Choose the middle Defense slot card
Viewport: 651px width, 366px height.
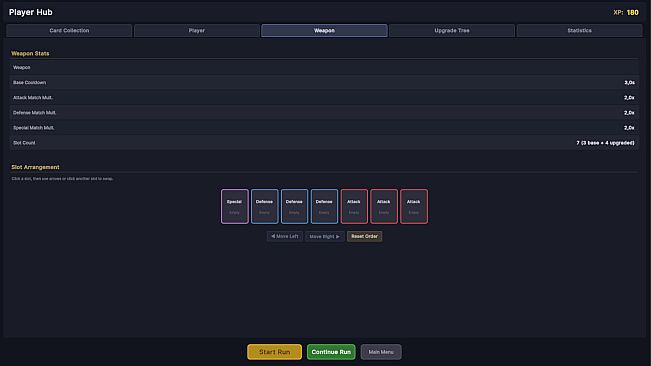click(x=294, y=207)
